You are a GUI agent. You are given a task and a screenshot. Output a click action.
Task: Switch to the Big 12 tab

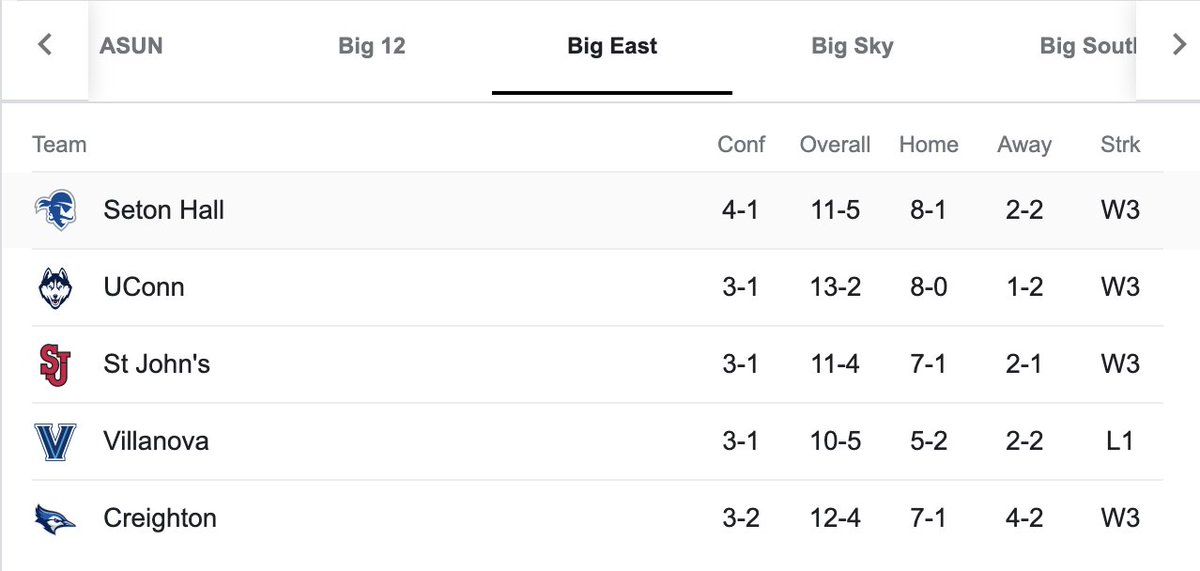(x=372, y=46)
